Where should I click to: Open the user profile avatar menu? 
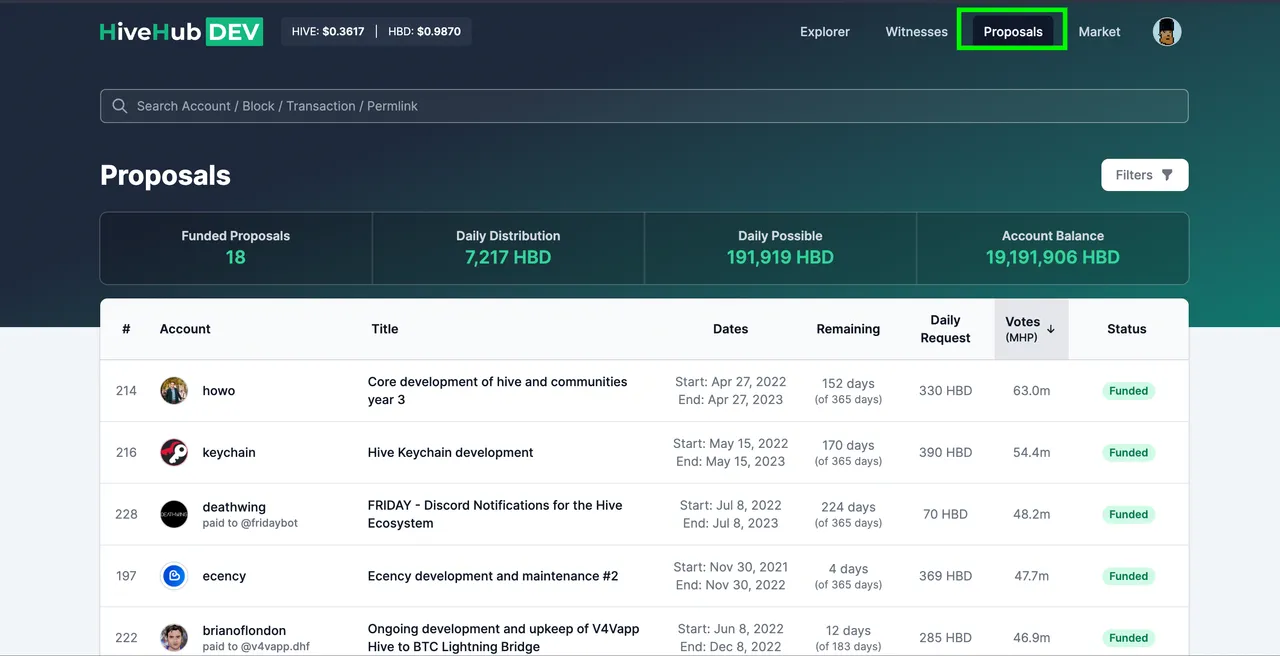click(x=1167, y=32)
